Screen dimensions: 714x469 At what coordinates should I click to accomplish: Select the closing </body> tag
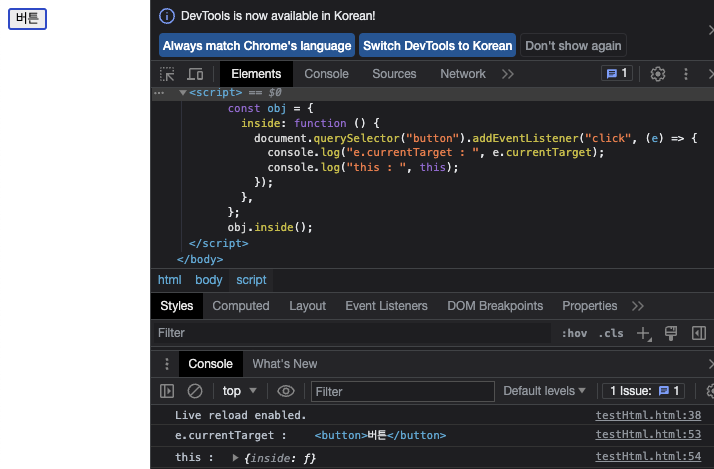click(x=200, y=259)
